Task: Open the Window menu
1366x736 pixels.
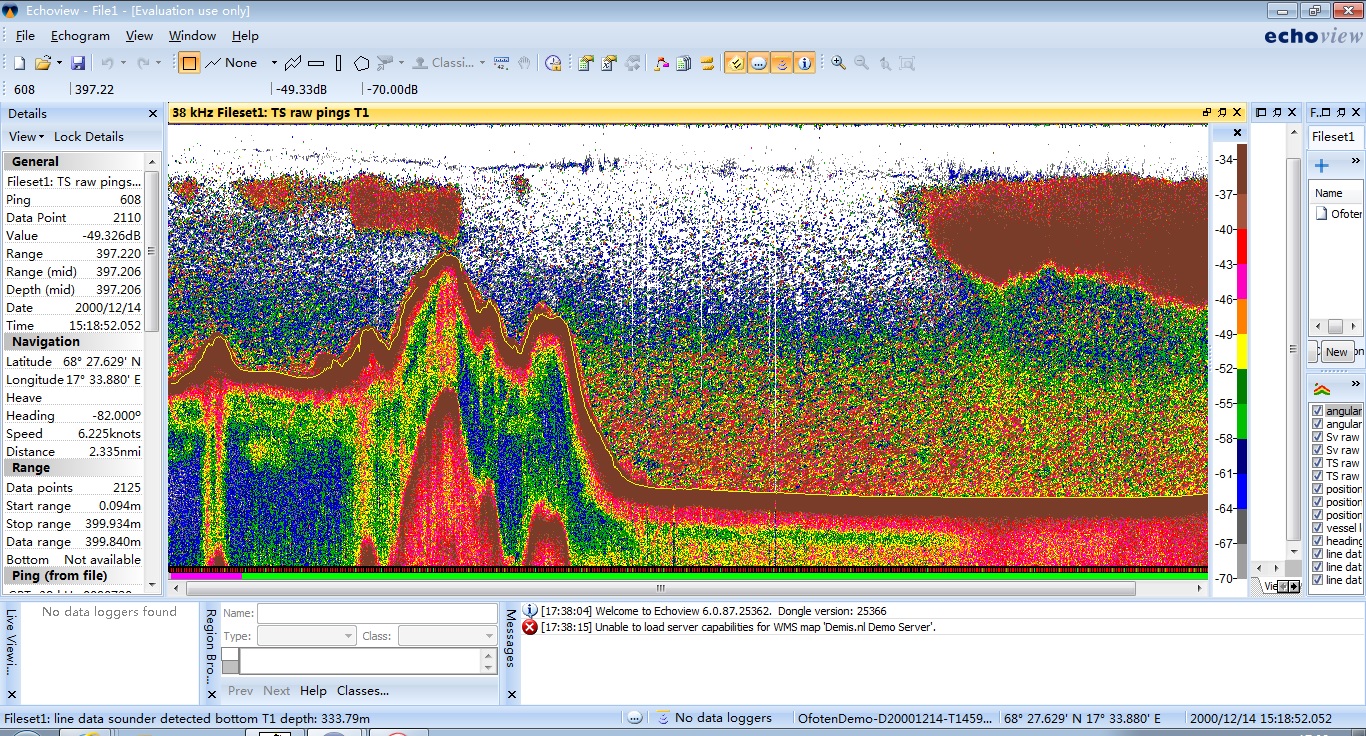Action: [x=192, y=36]
